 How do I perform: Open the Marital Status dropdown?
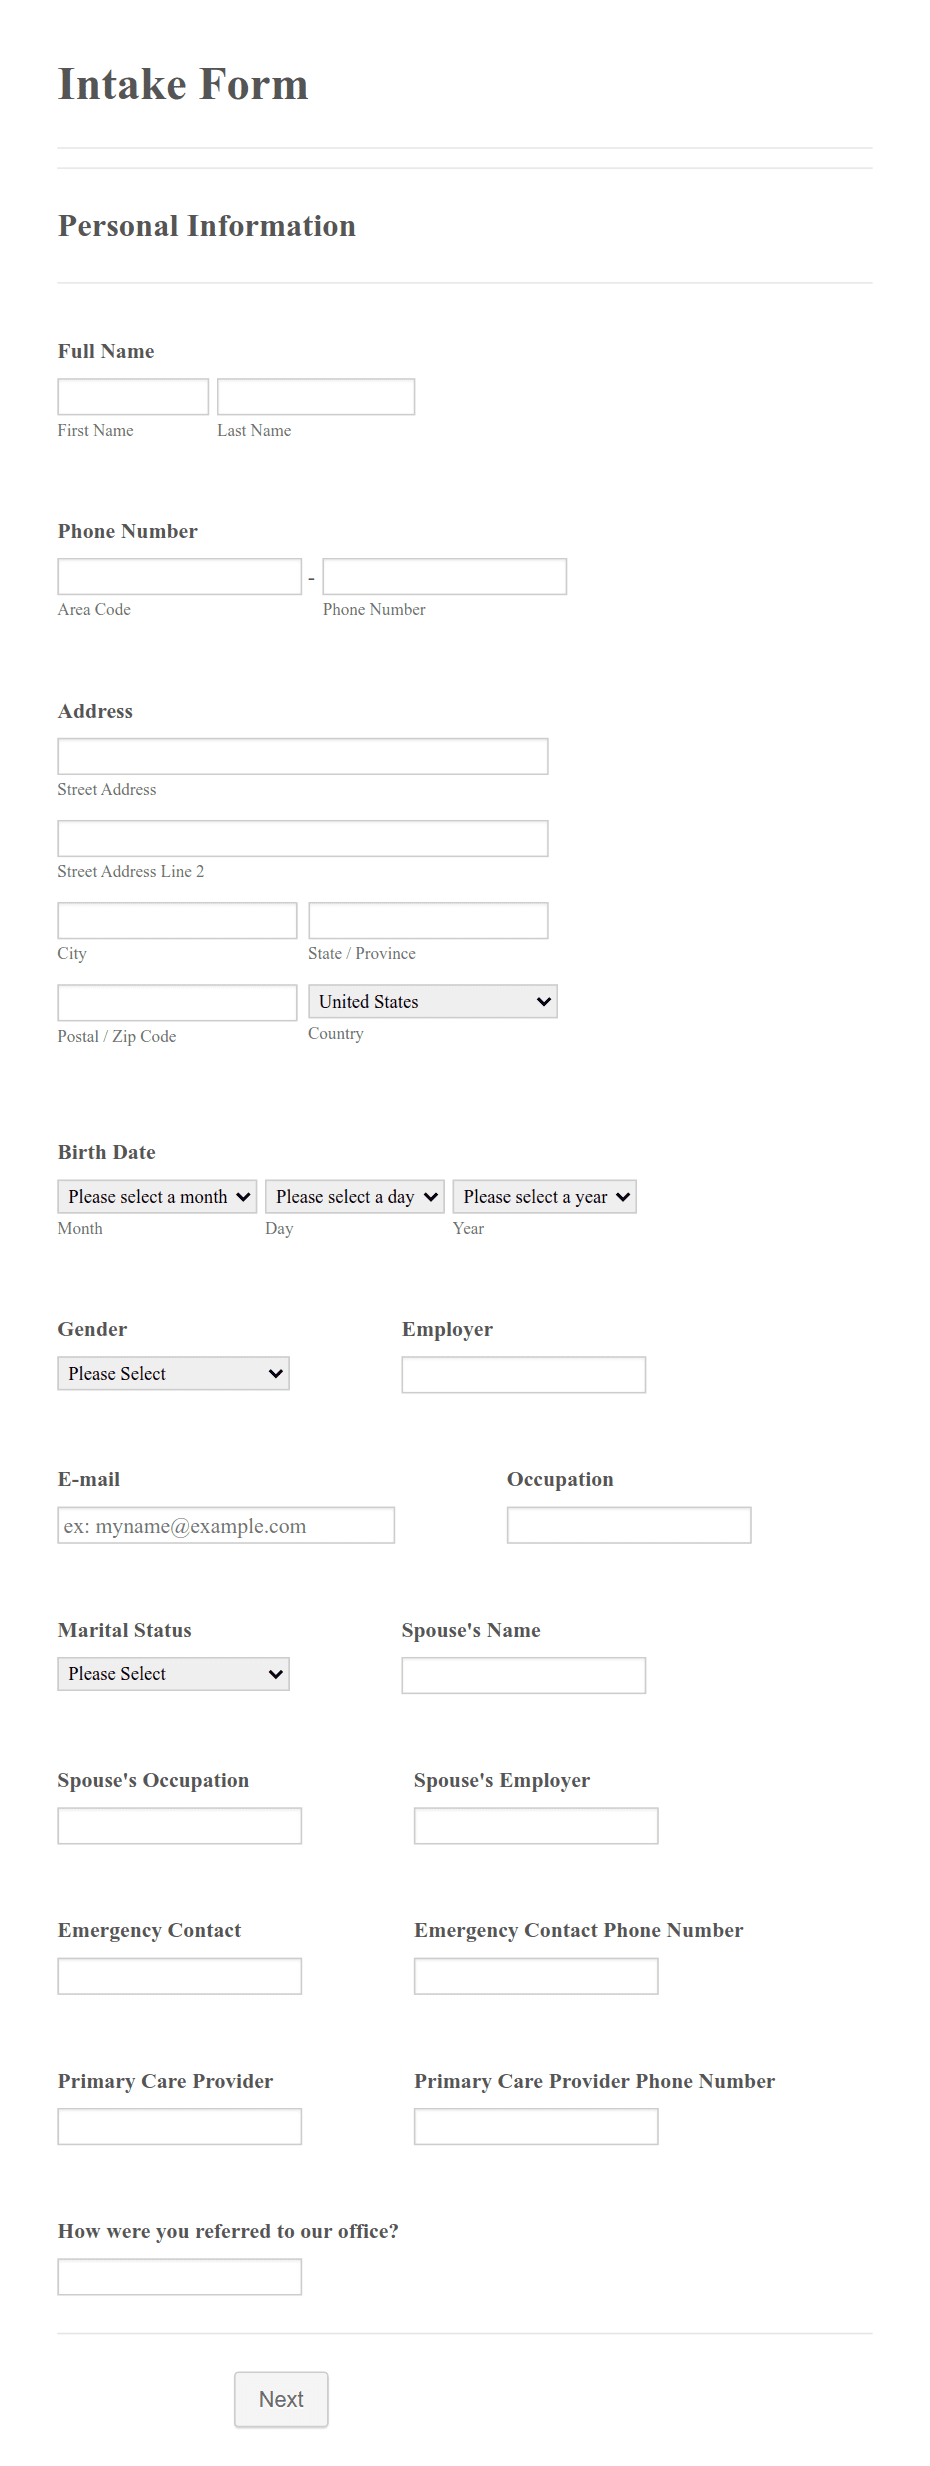pos(173,1673)
